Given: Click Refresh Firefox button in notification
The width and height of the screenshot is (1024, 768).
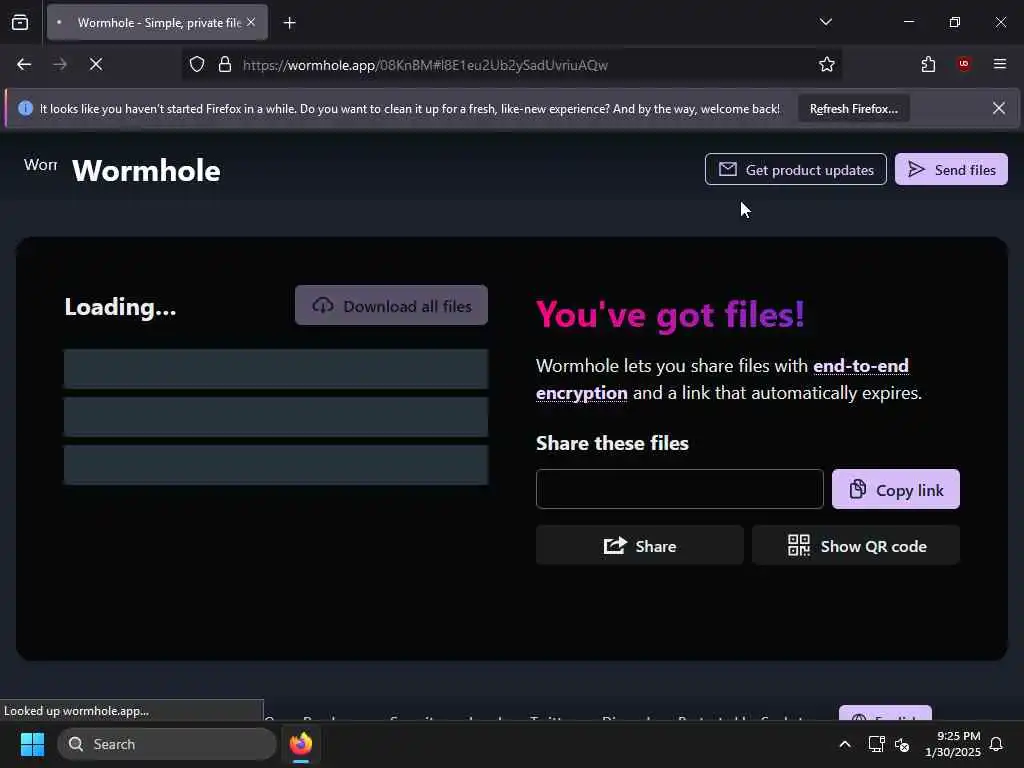Looking at the screenshot, I should [x=854, y=109].
